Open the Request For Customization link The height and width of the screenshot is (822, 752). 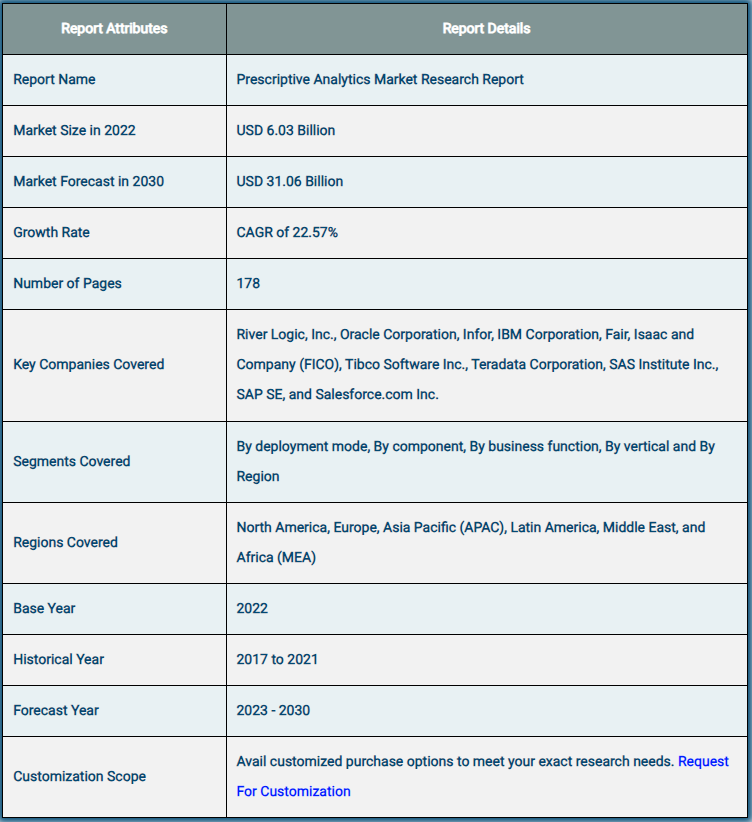coord(294,791)
